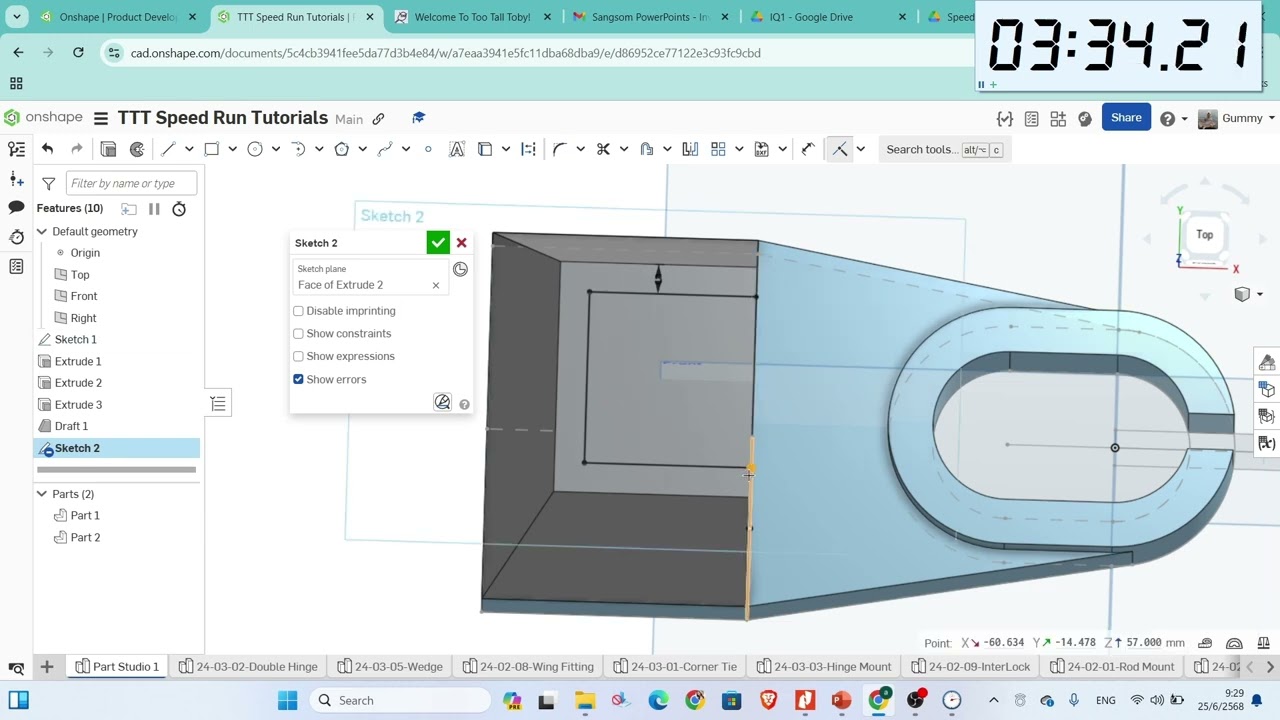Image resolution: width=1280 pixels, height=720 pixels.
Task: Select the 3 point arc tool
Action: click(298, 149)
